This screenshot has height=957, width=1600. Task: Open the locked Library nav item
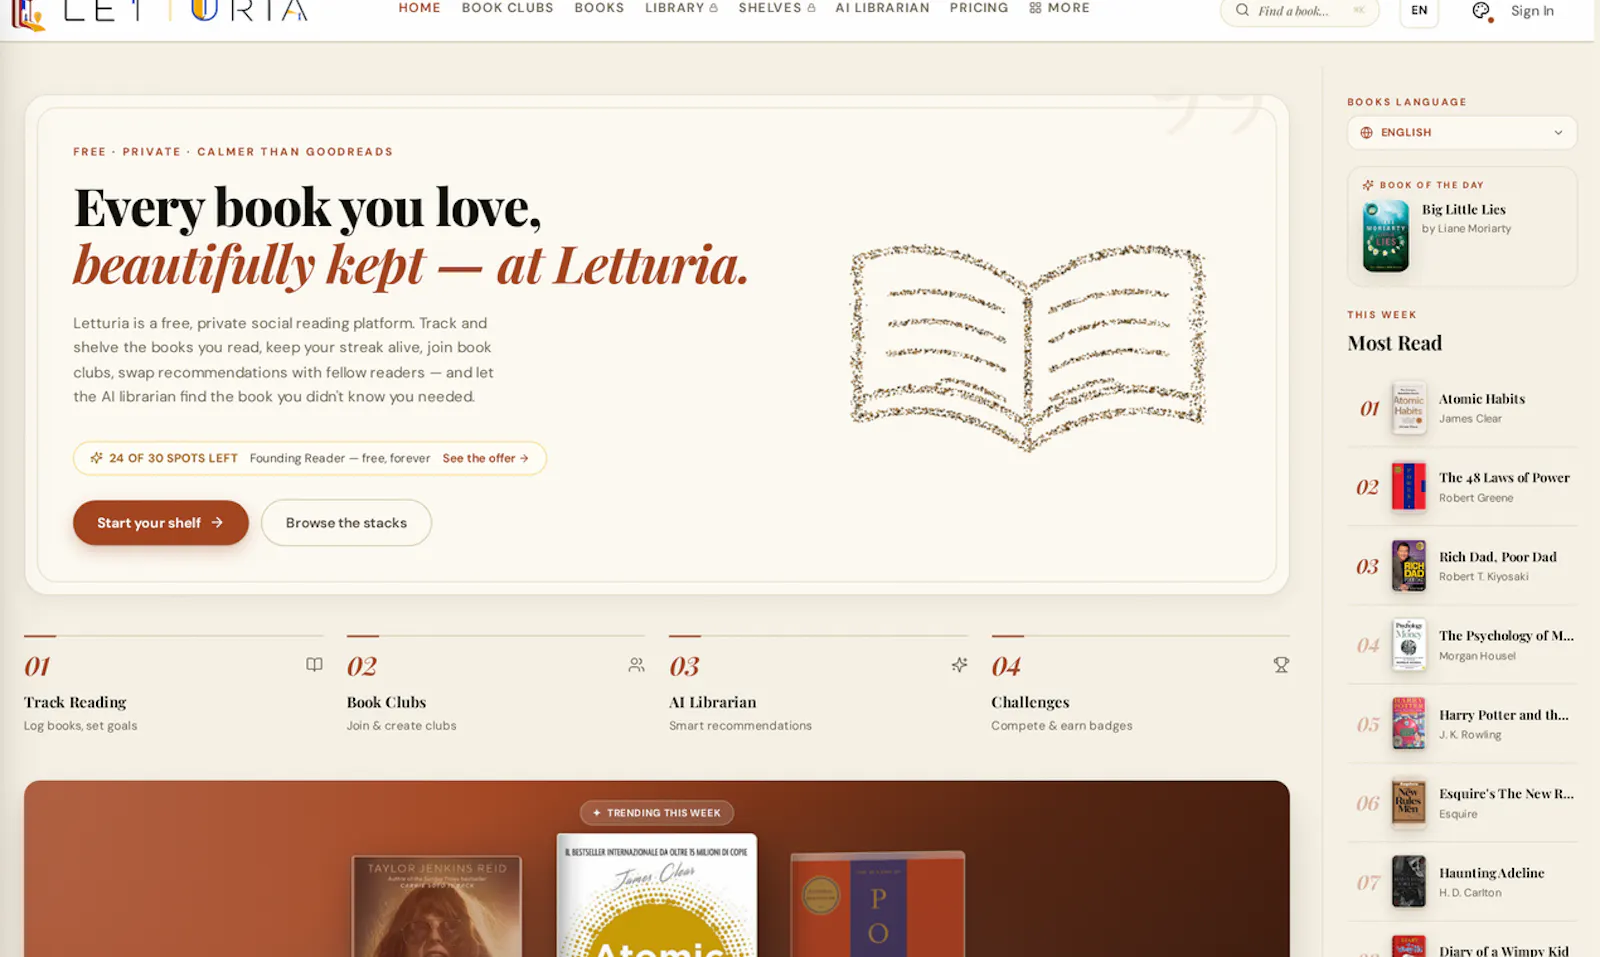tap(681, 8)
